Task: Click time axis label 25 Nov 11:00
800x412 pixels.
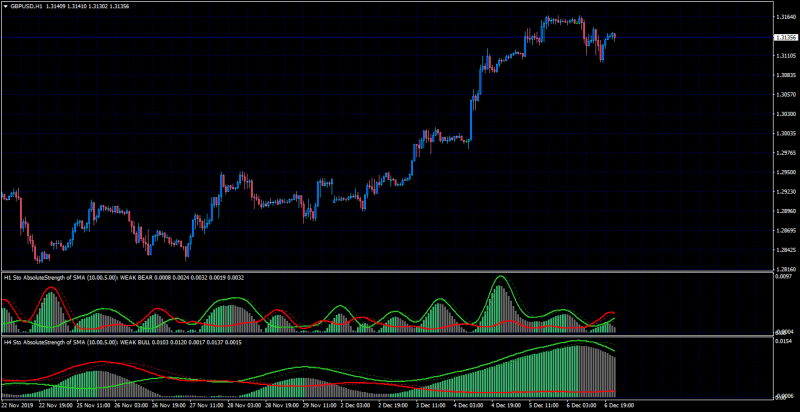Action: coord(92,405)
